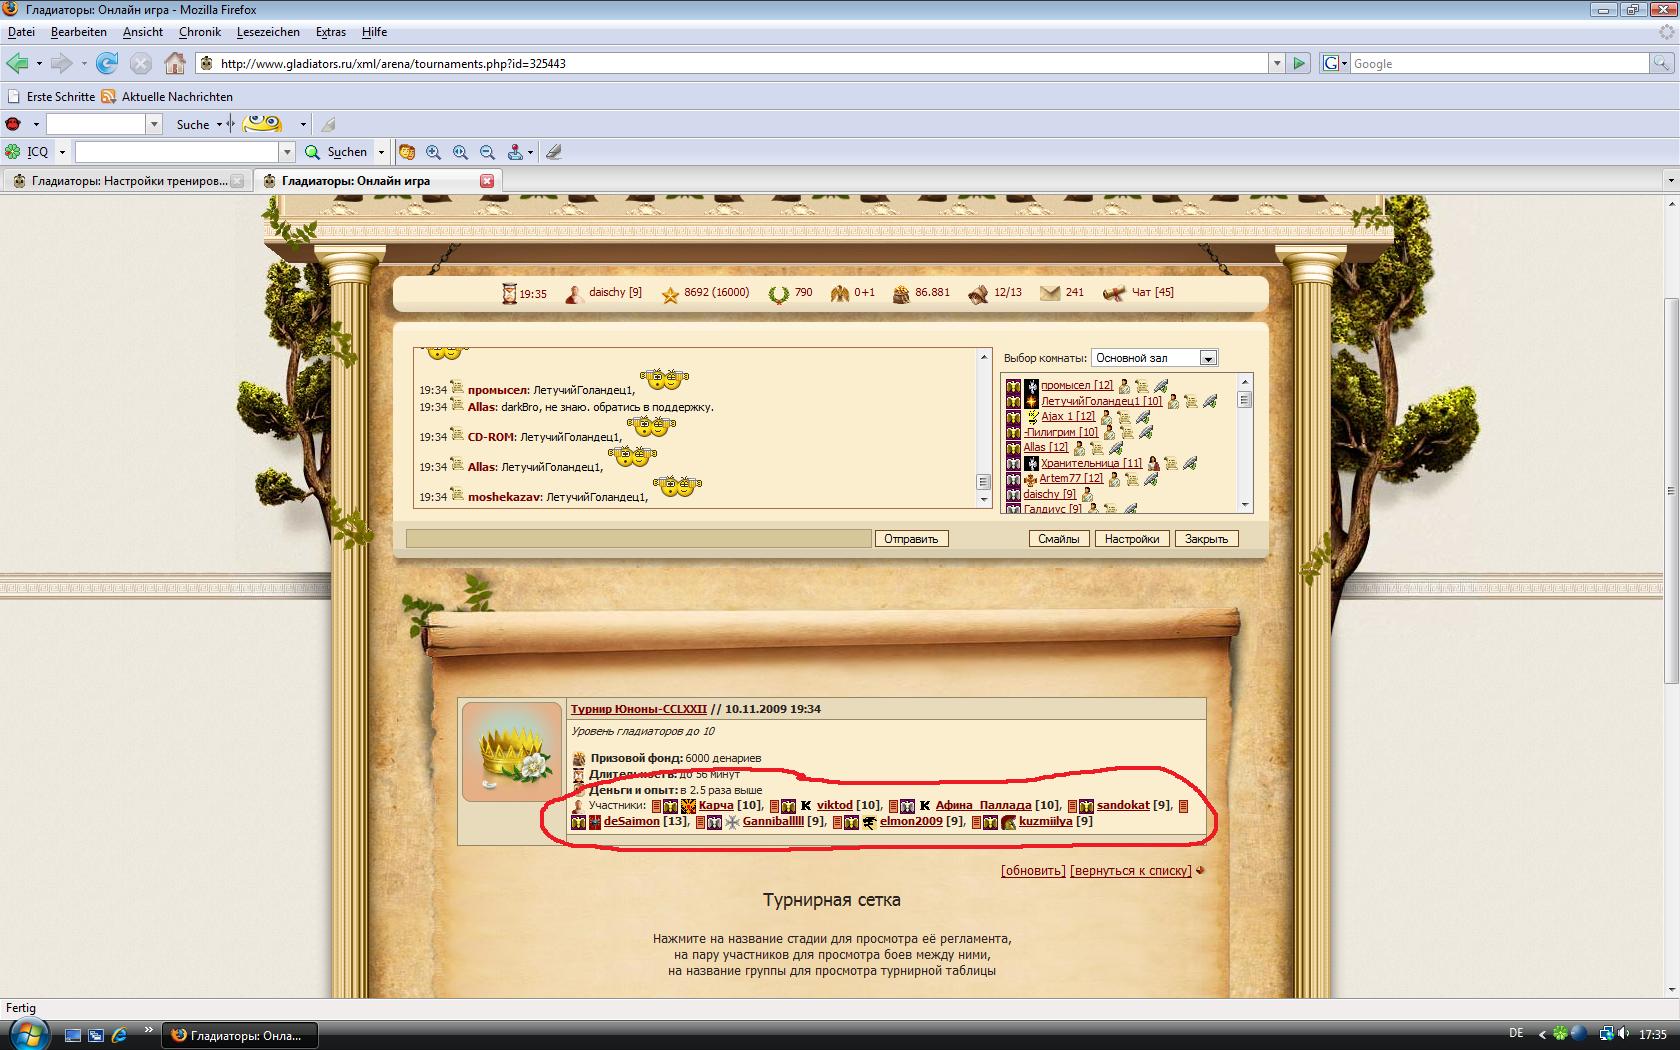The image size is (1680, 1050).
Task: Click the gold star experience icon
Action: [x=670, y=294]
